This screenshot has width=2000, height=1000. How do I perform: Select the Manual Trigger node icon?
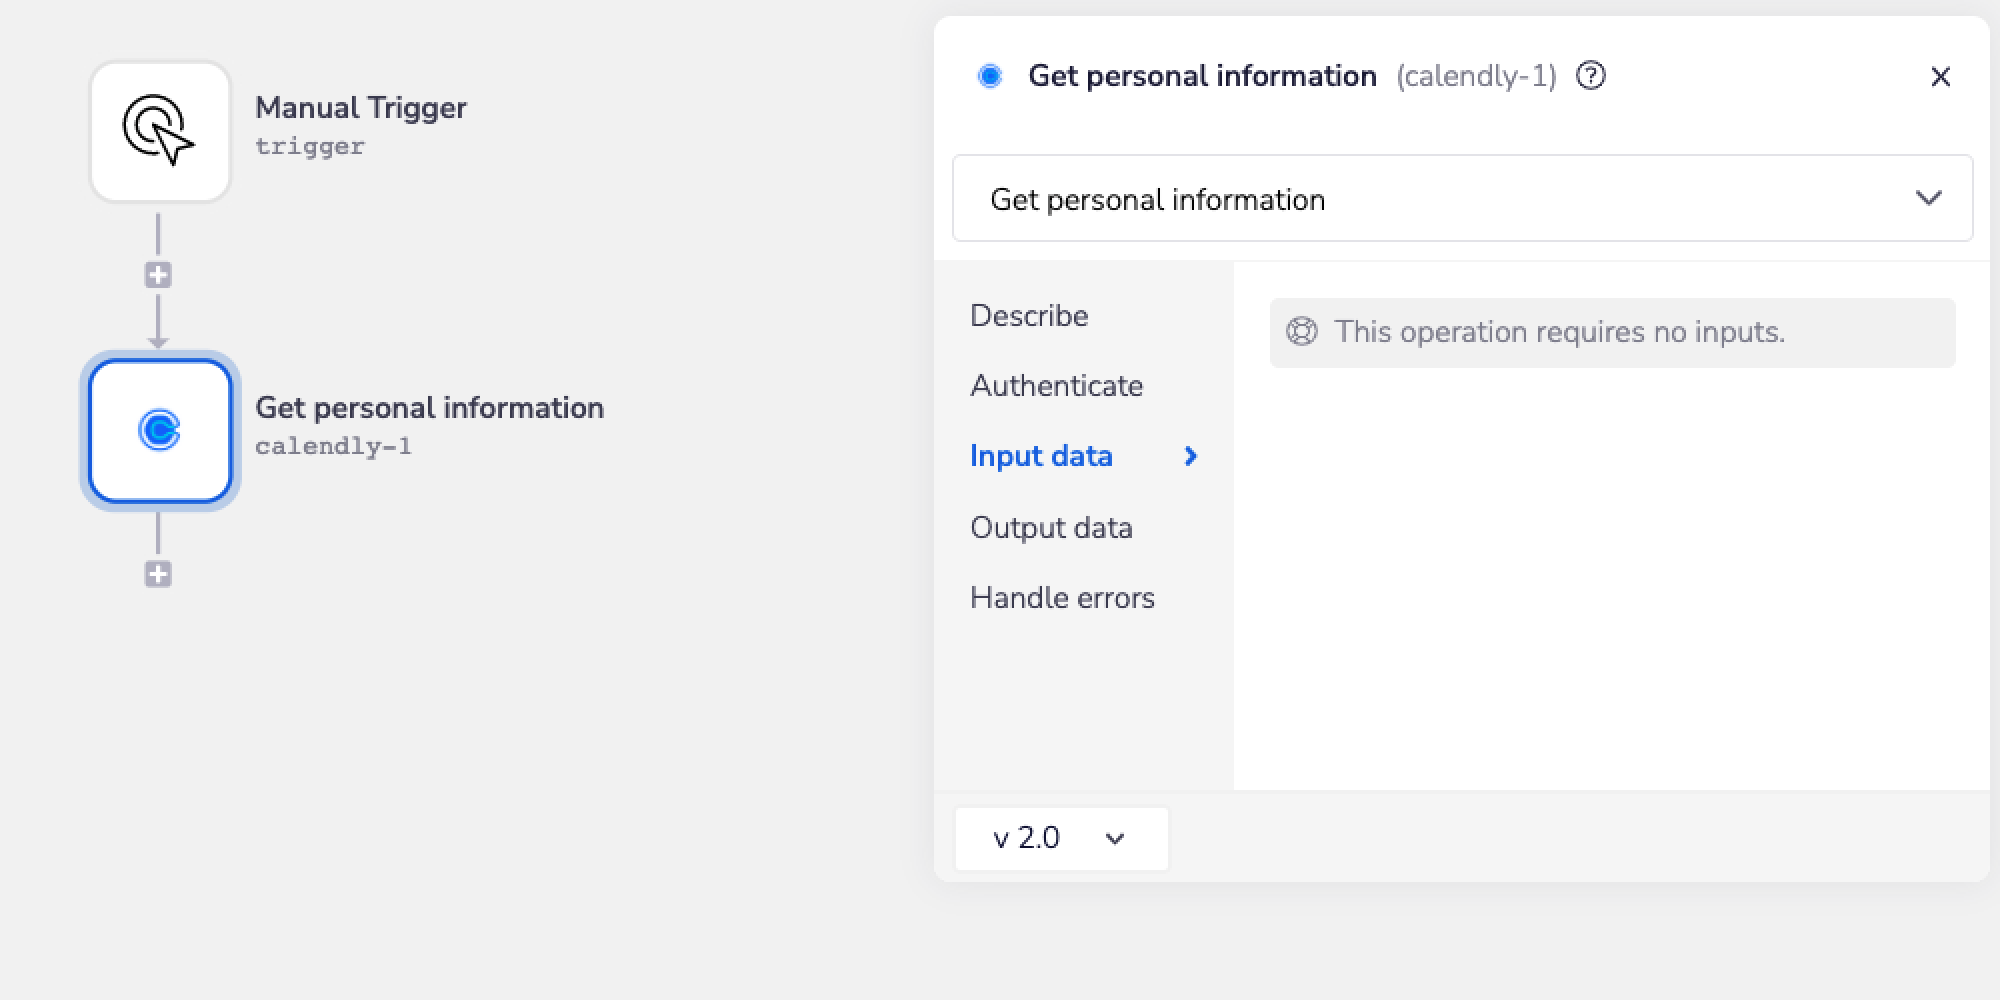160,131
